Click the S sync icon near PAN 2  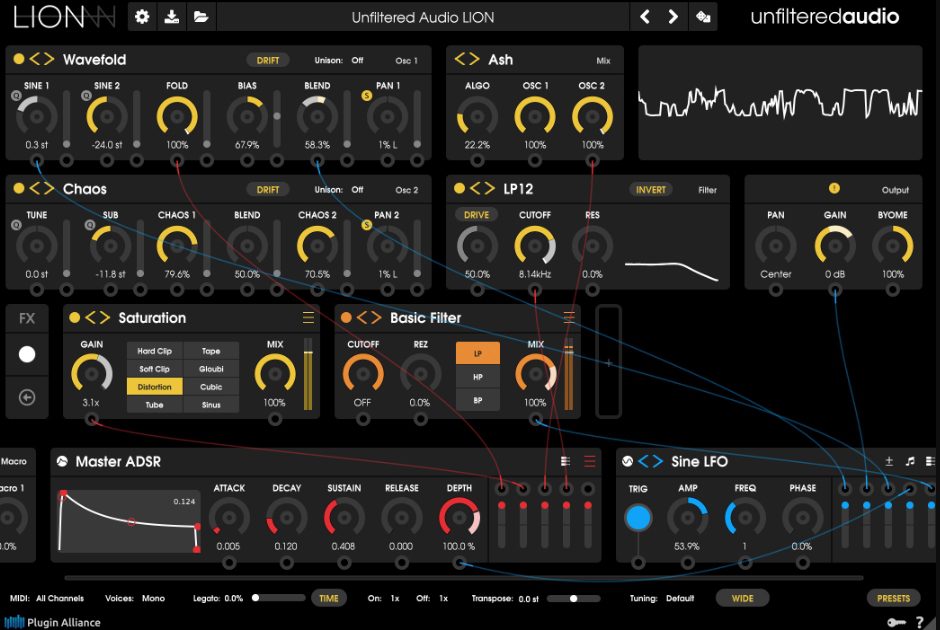tap(366, 225)
